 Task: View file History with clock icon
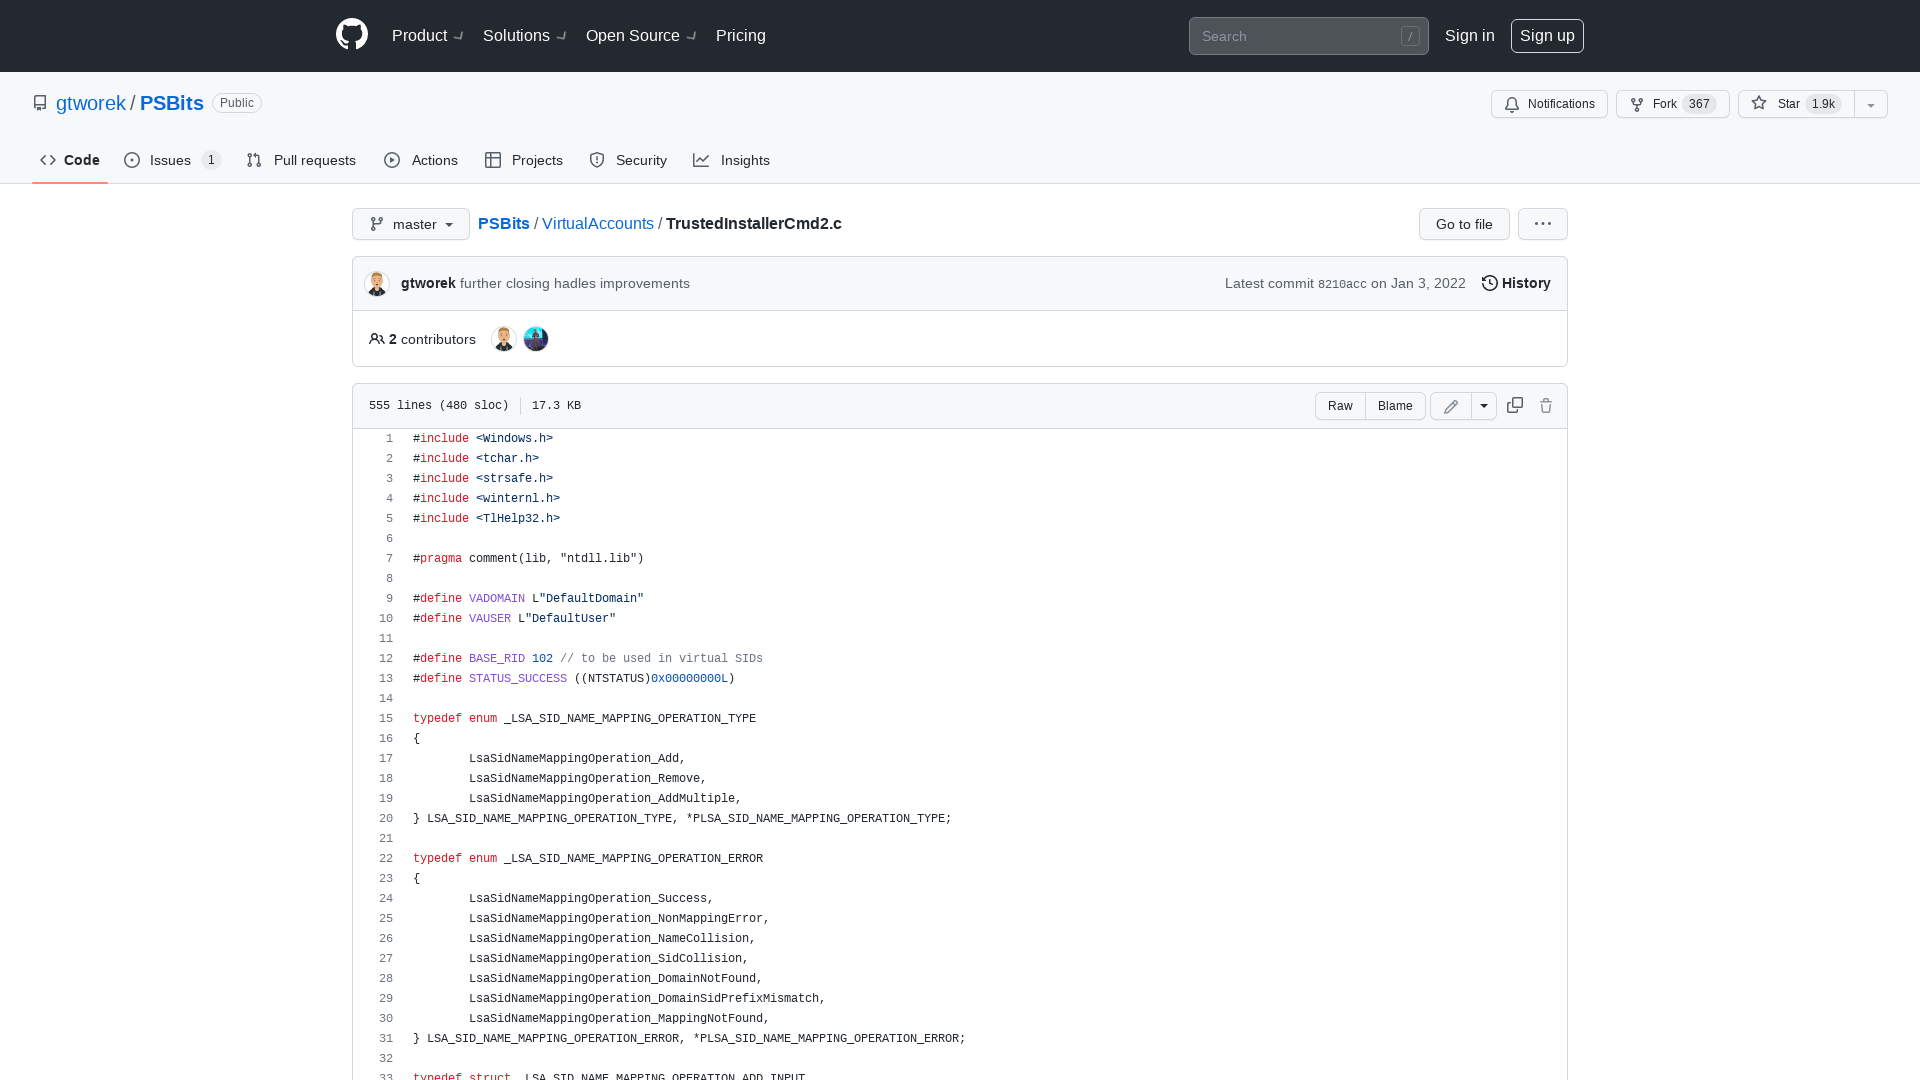[1516, 283]
